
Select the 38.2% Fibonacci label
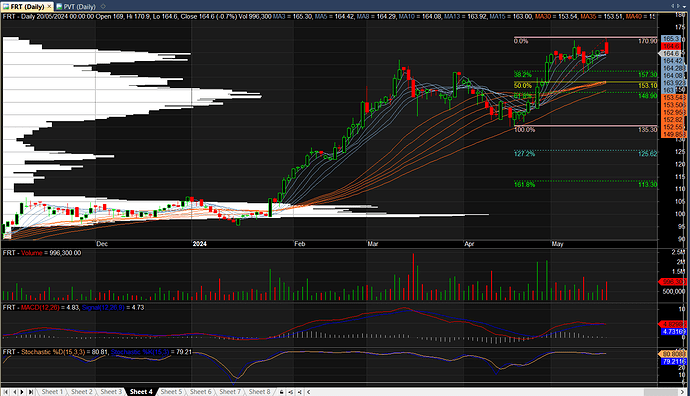pos(522,75)
